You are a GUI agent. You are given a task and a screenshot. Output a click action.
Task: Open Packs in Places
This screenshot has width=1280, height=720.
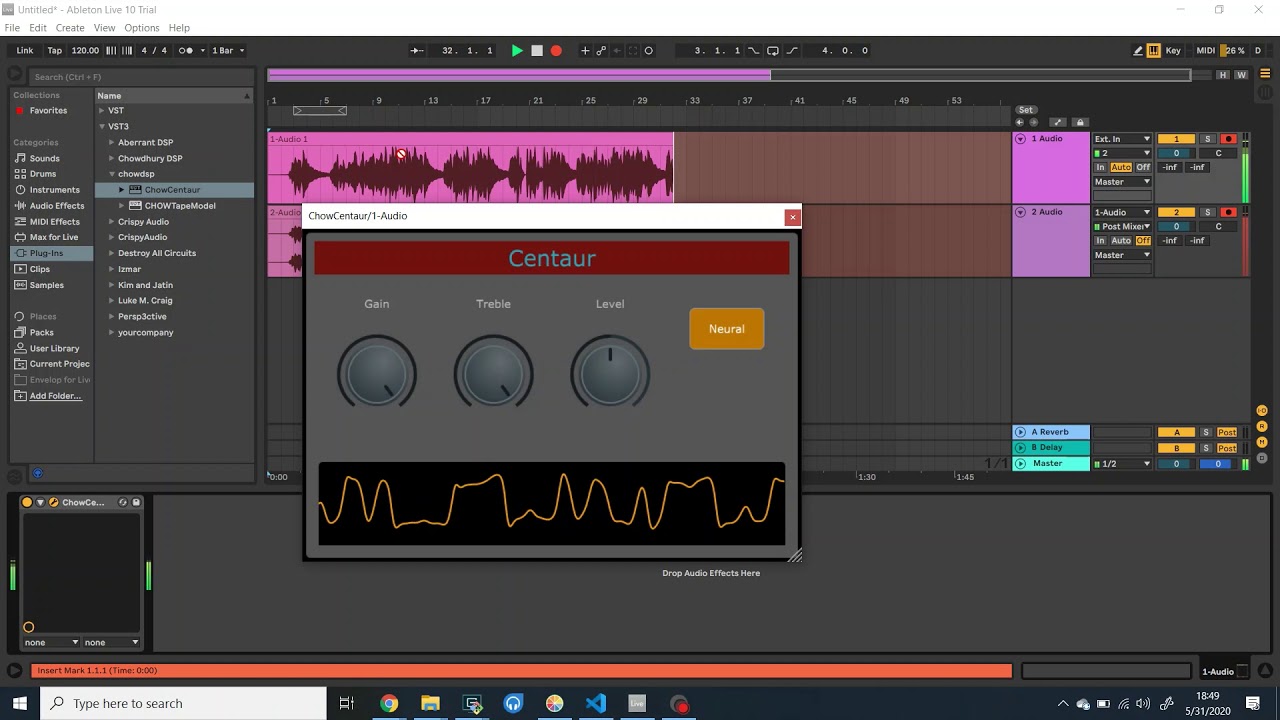pyautogui.click(x=41, y=332)
